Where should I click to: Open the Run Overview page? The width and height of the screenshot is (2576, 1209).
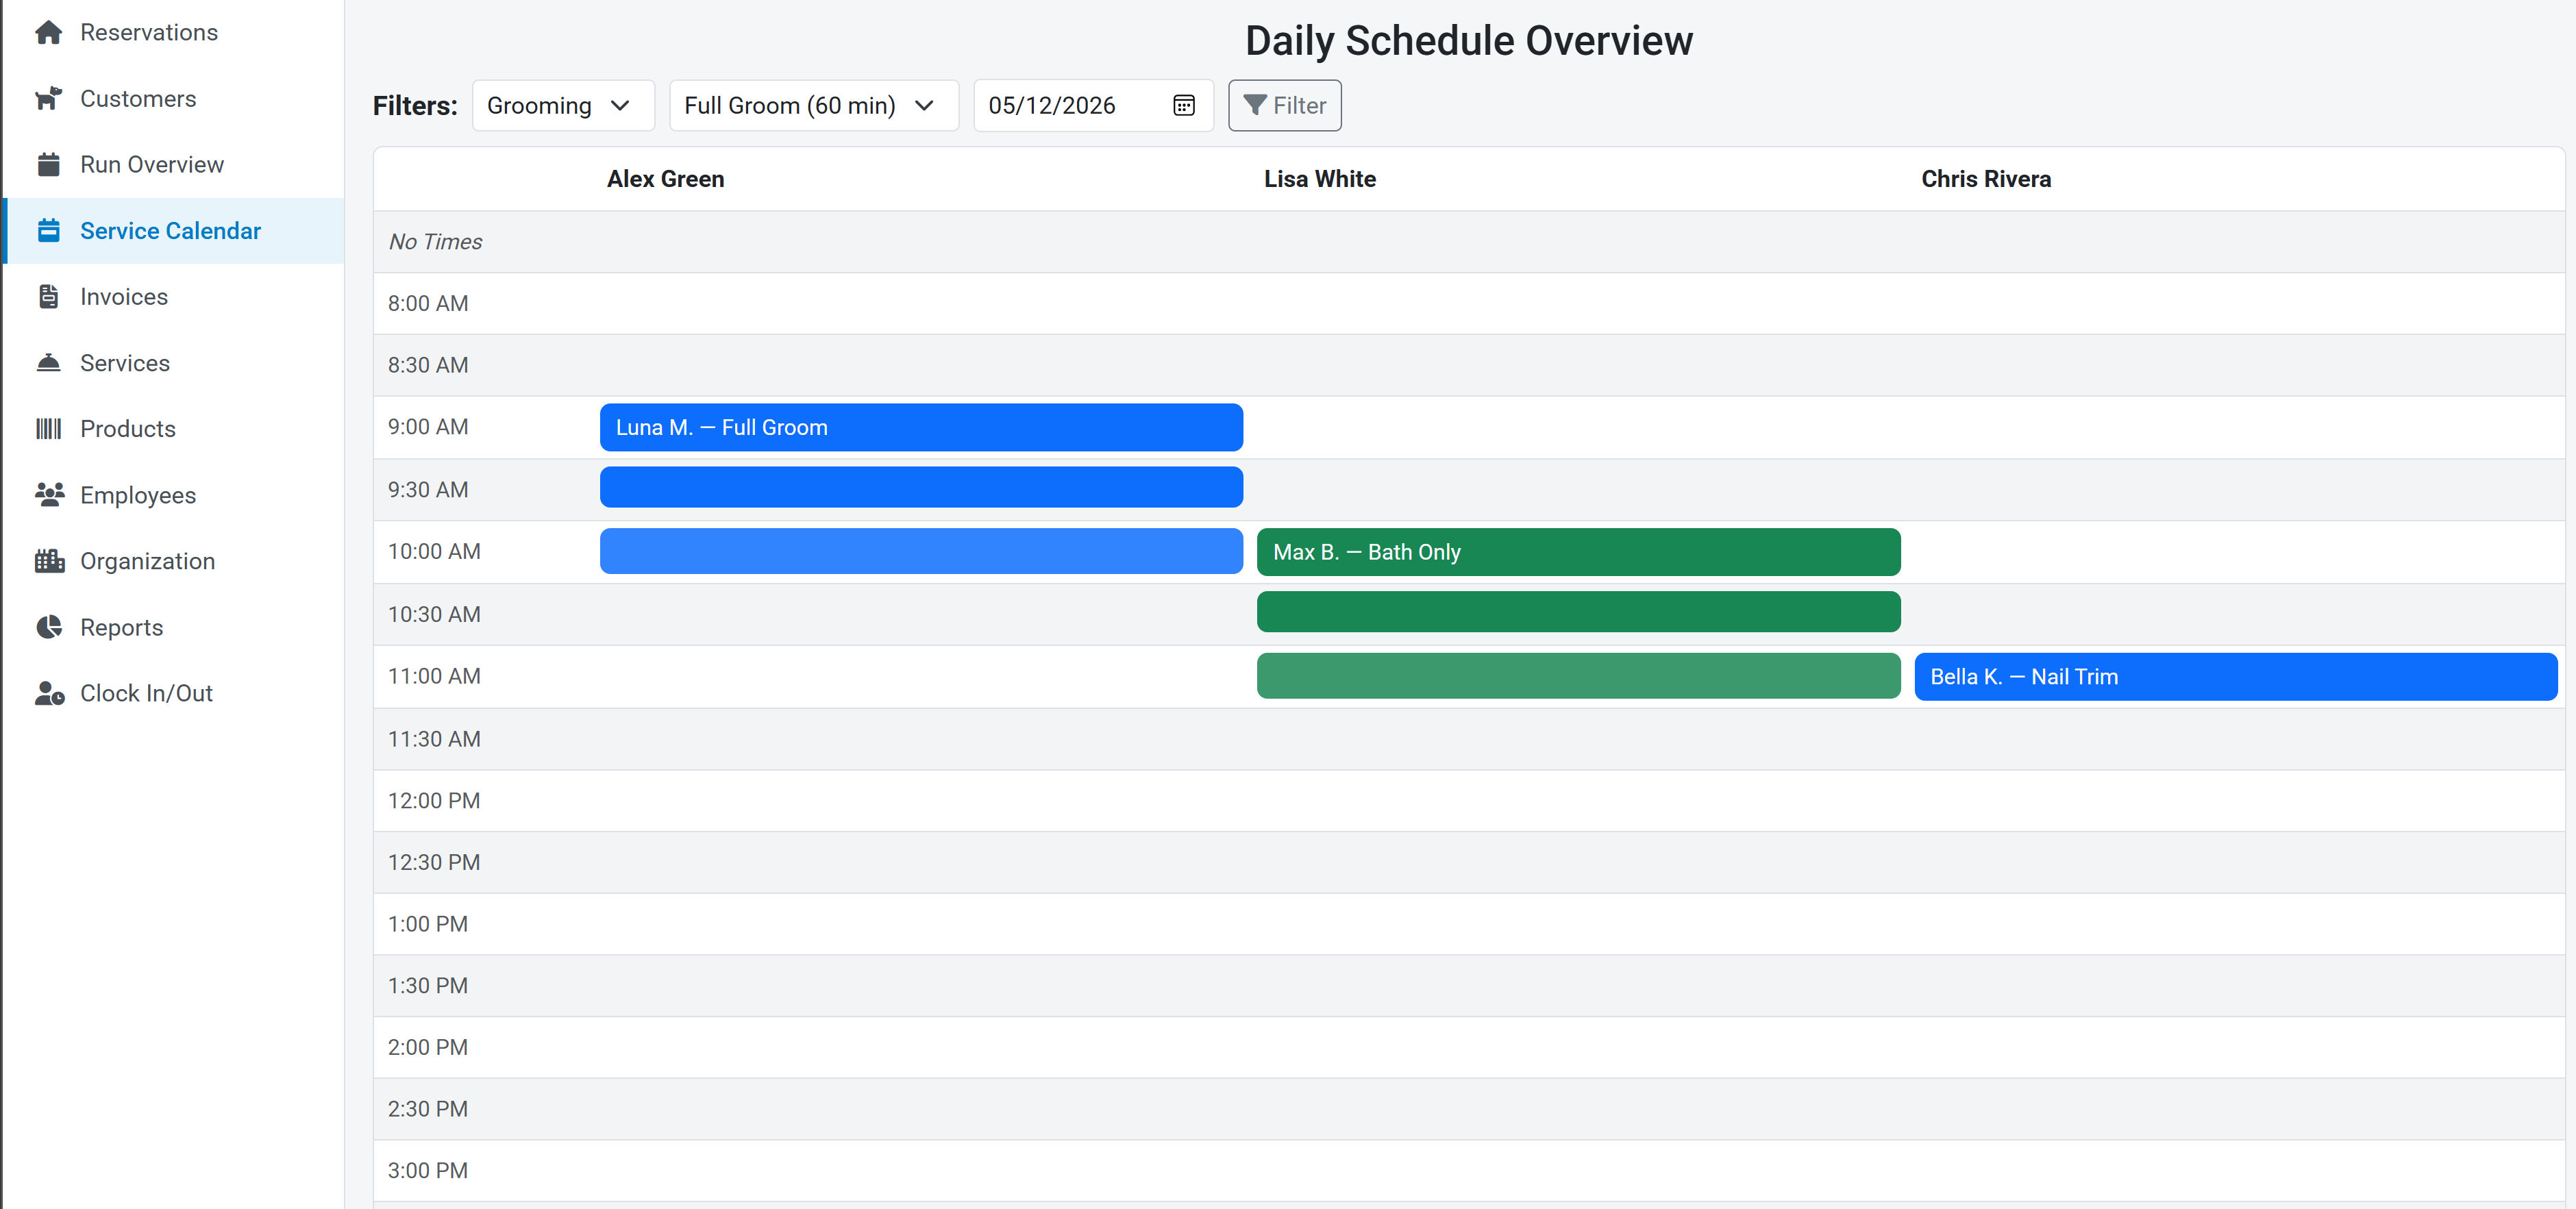(174, 165)
